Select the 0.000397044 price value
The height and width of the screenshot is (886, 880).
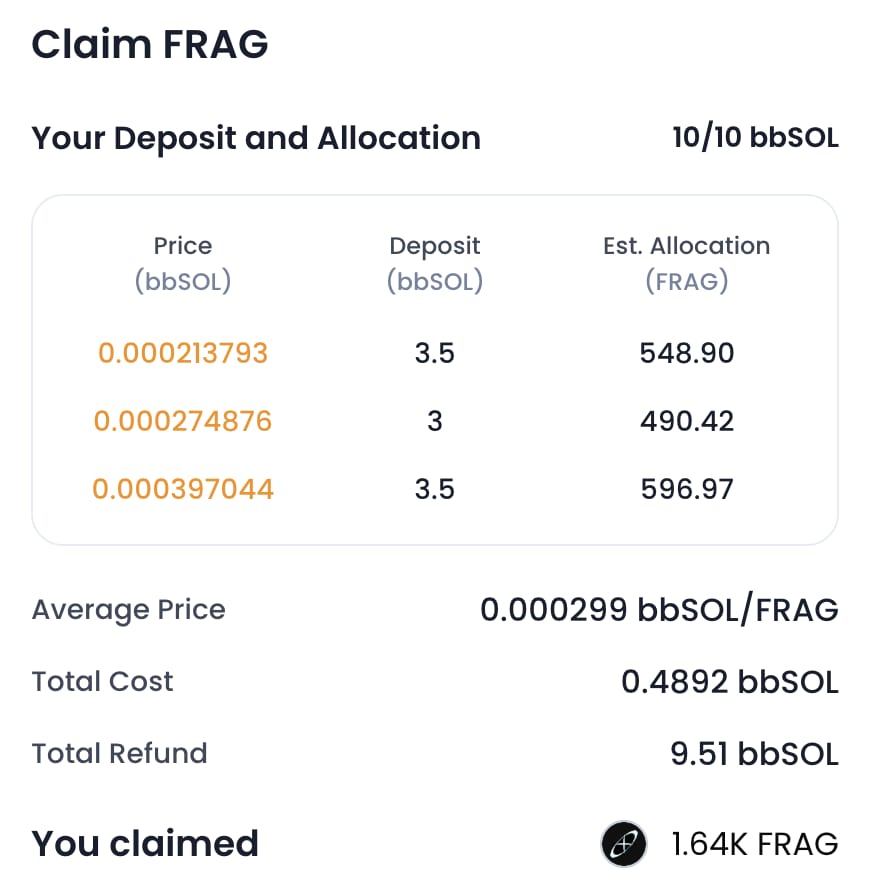click(183, 489)
